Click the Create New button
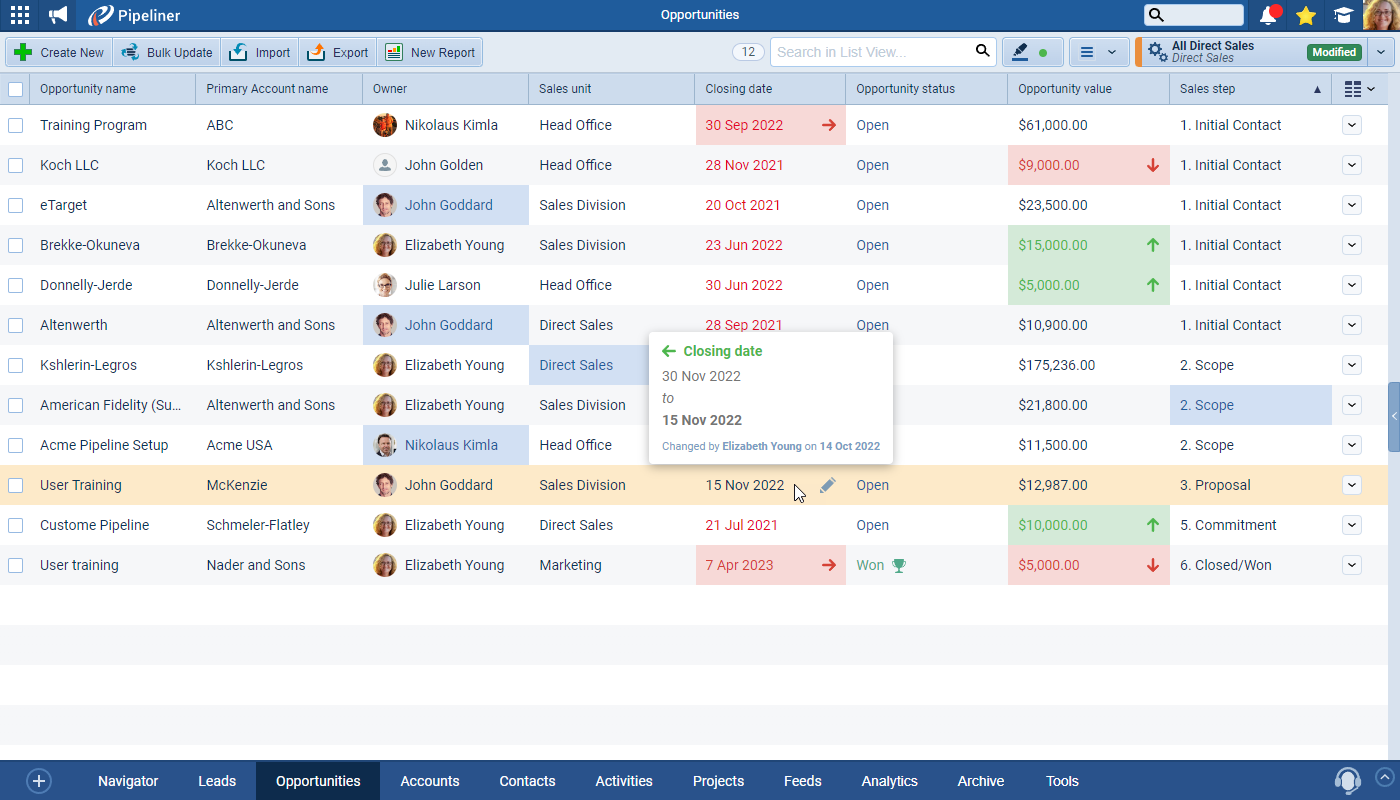Screen dimensions: 1400x800 coord(60,52)
